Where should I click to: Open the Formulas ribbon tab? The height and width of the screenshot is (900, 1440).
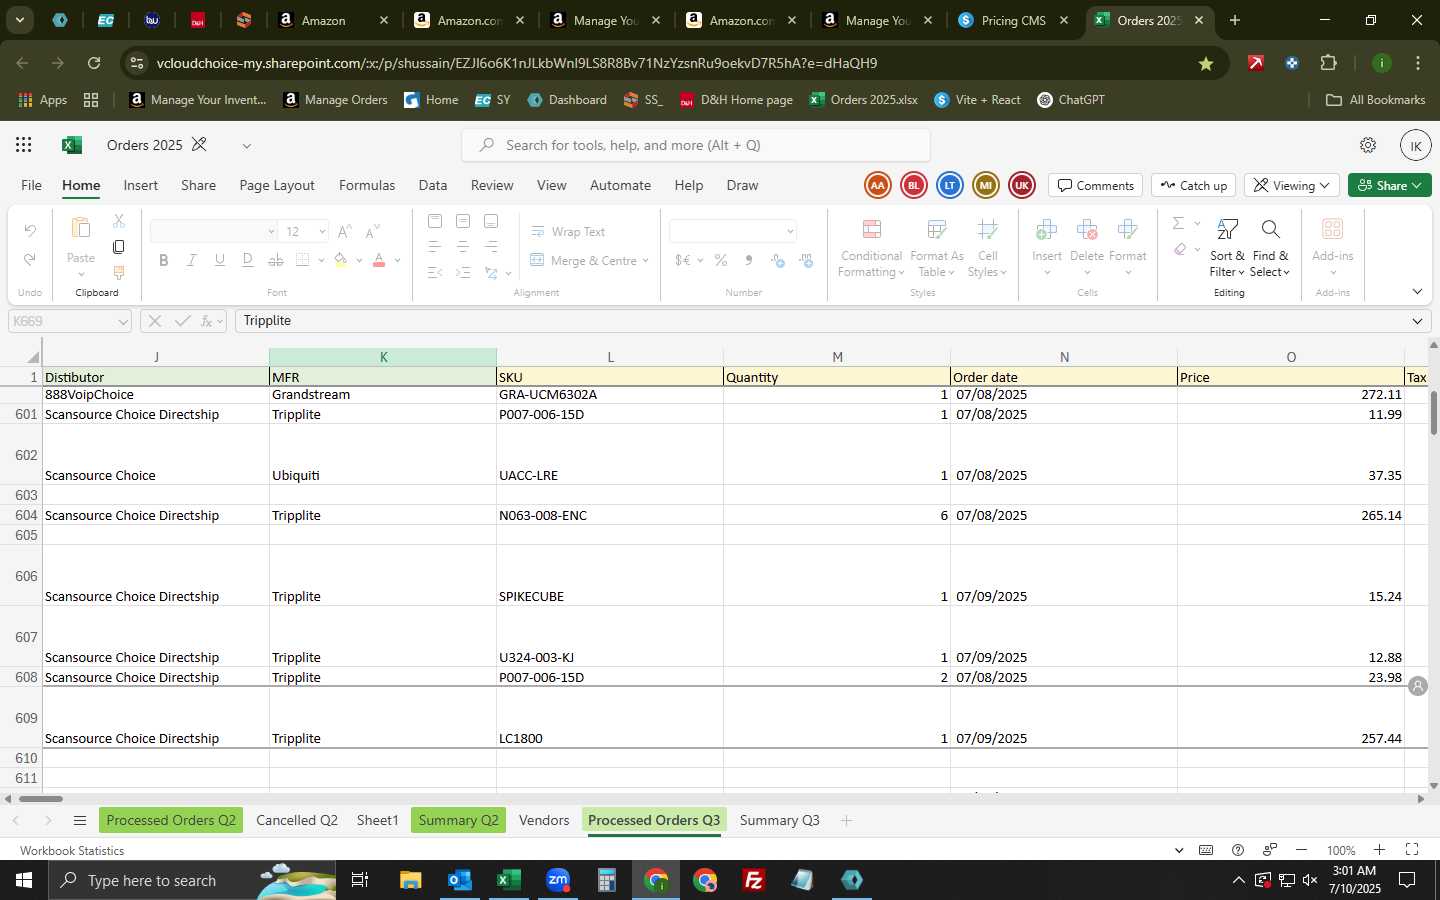pos(367,185)
